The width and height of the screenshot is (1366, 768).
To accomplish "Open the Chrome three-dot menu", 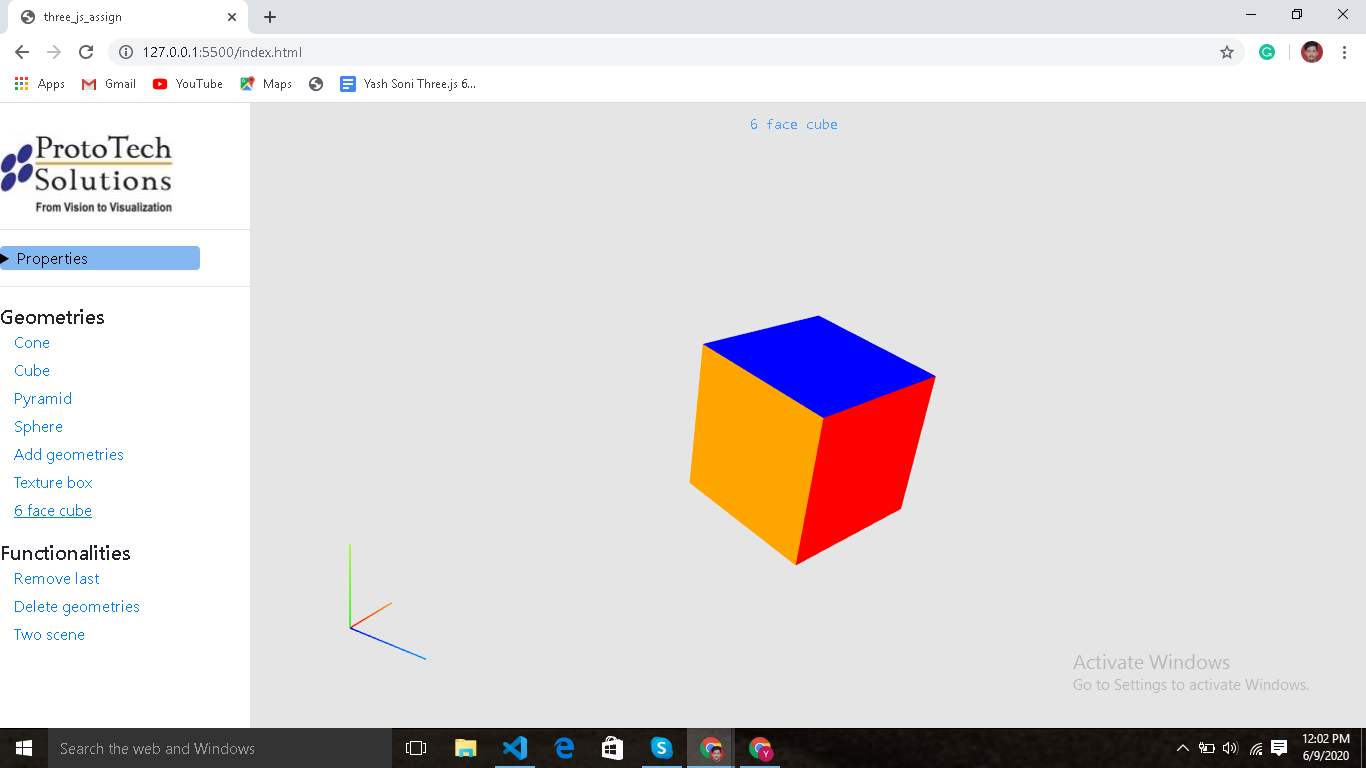I will coord(1343,51).
